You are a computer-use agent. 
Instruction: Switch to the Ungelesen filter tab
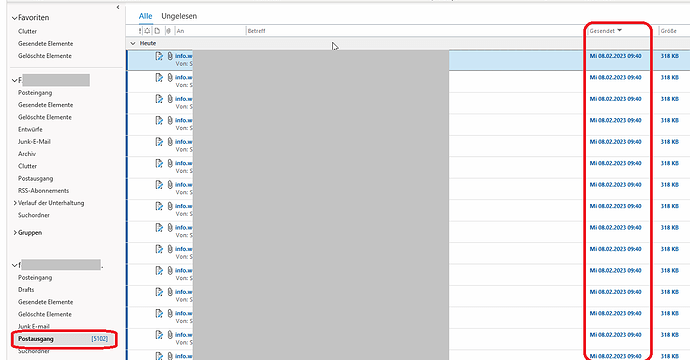click(x=179, y=16)
